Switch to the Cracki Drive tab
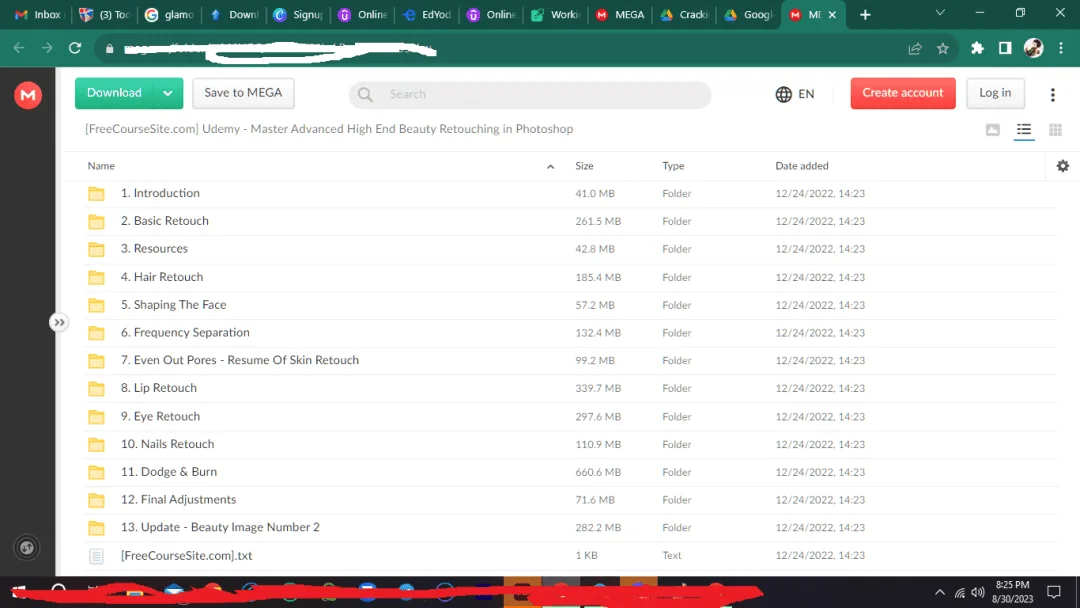1080x608 pixels. pyautogui.click(x=685, y=14)
